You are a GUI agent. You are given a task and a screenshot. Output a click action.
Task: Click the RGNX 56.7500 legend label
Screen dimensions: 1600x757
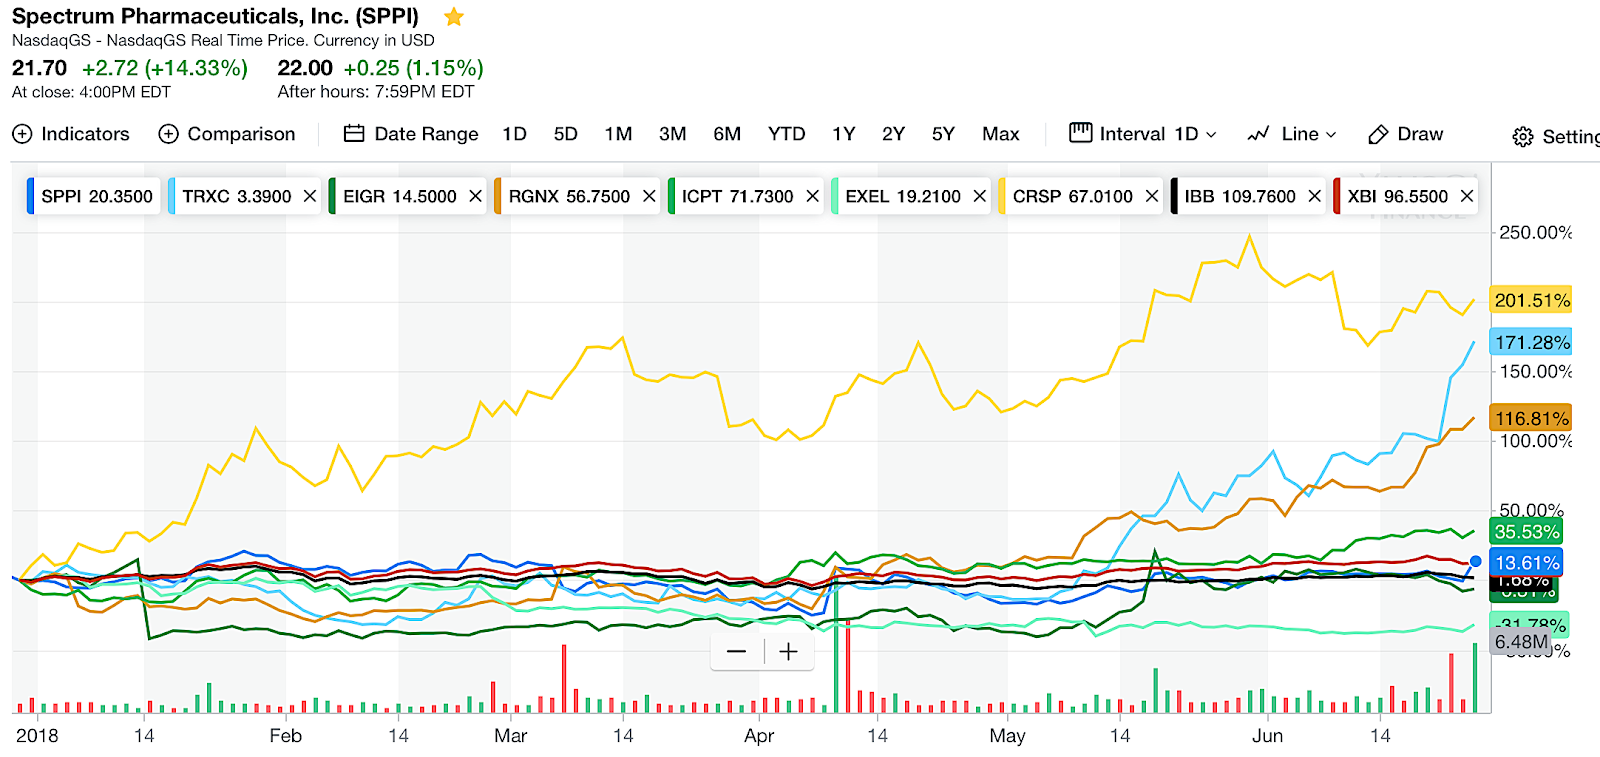click(x=569, y=196)
